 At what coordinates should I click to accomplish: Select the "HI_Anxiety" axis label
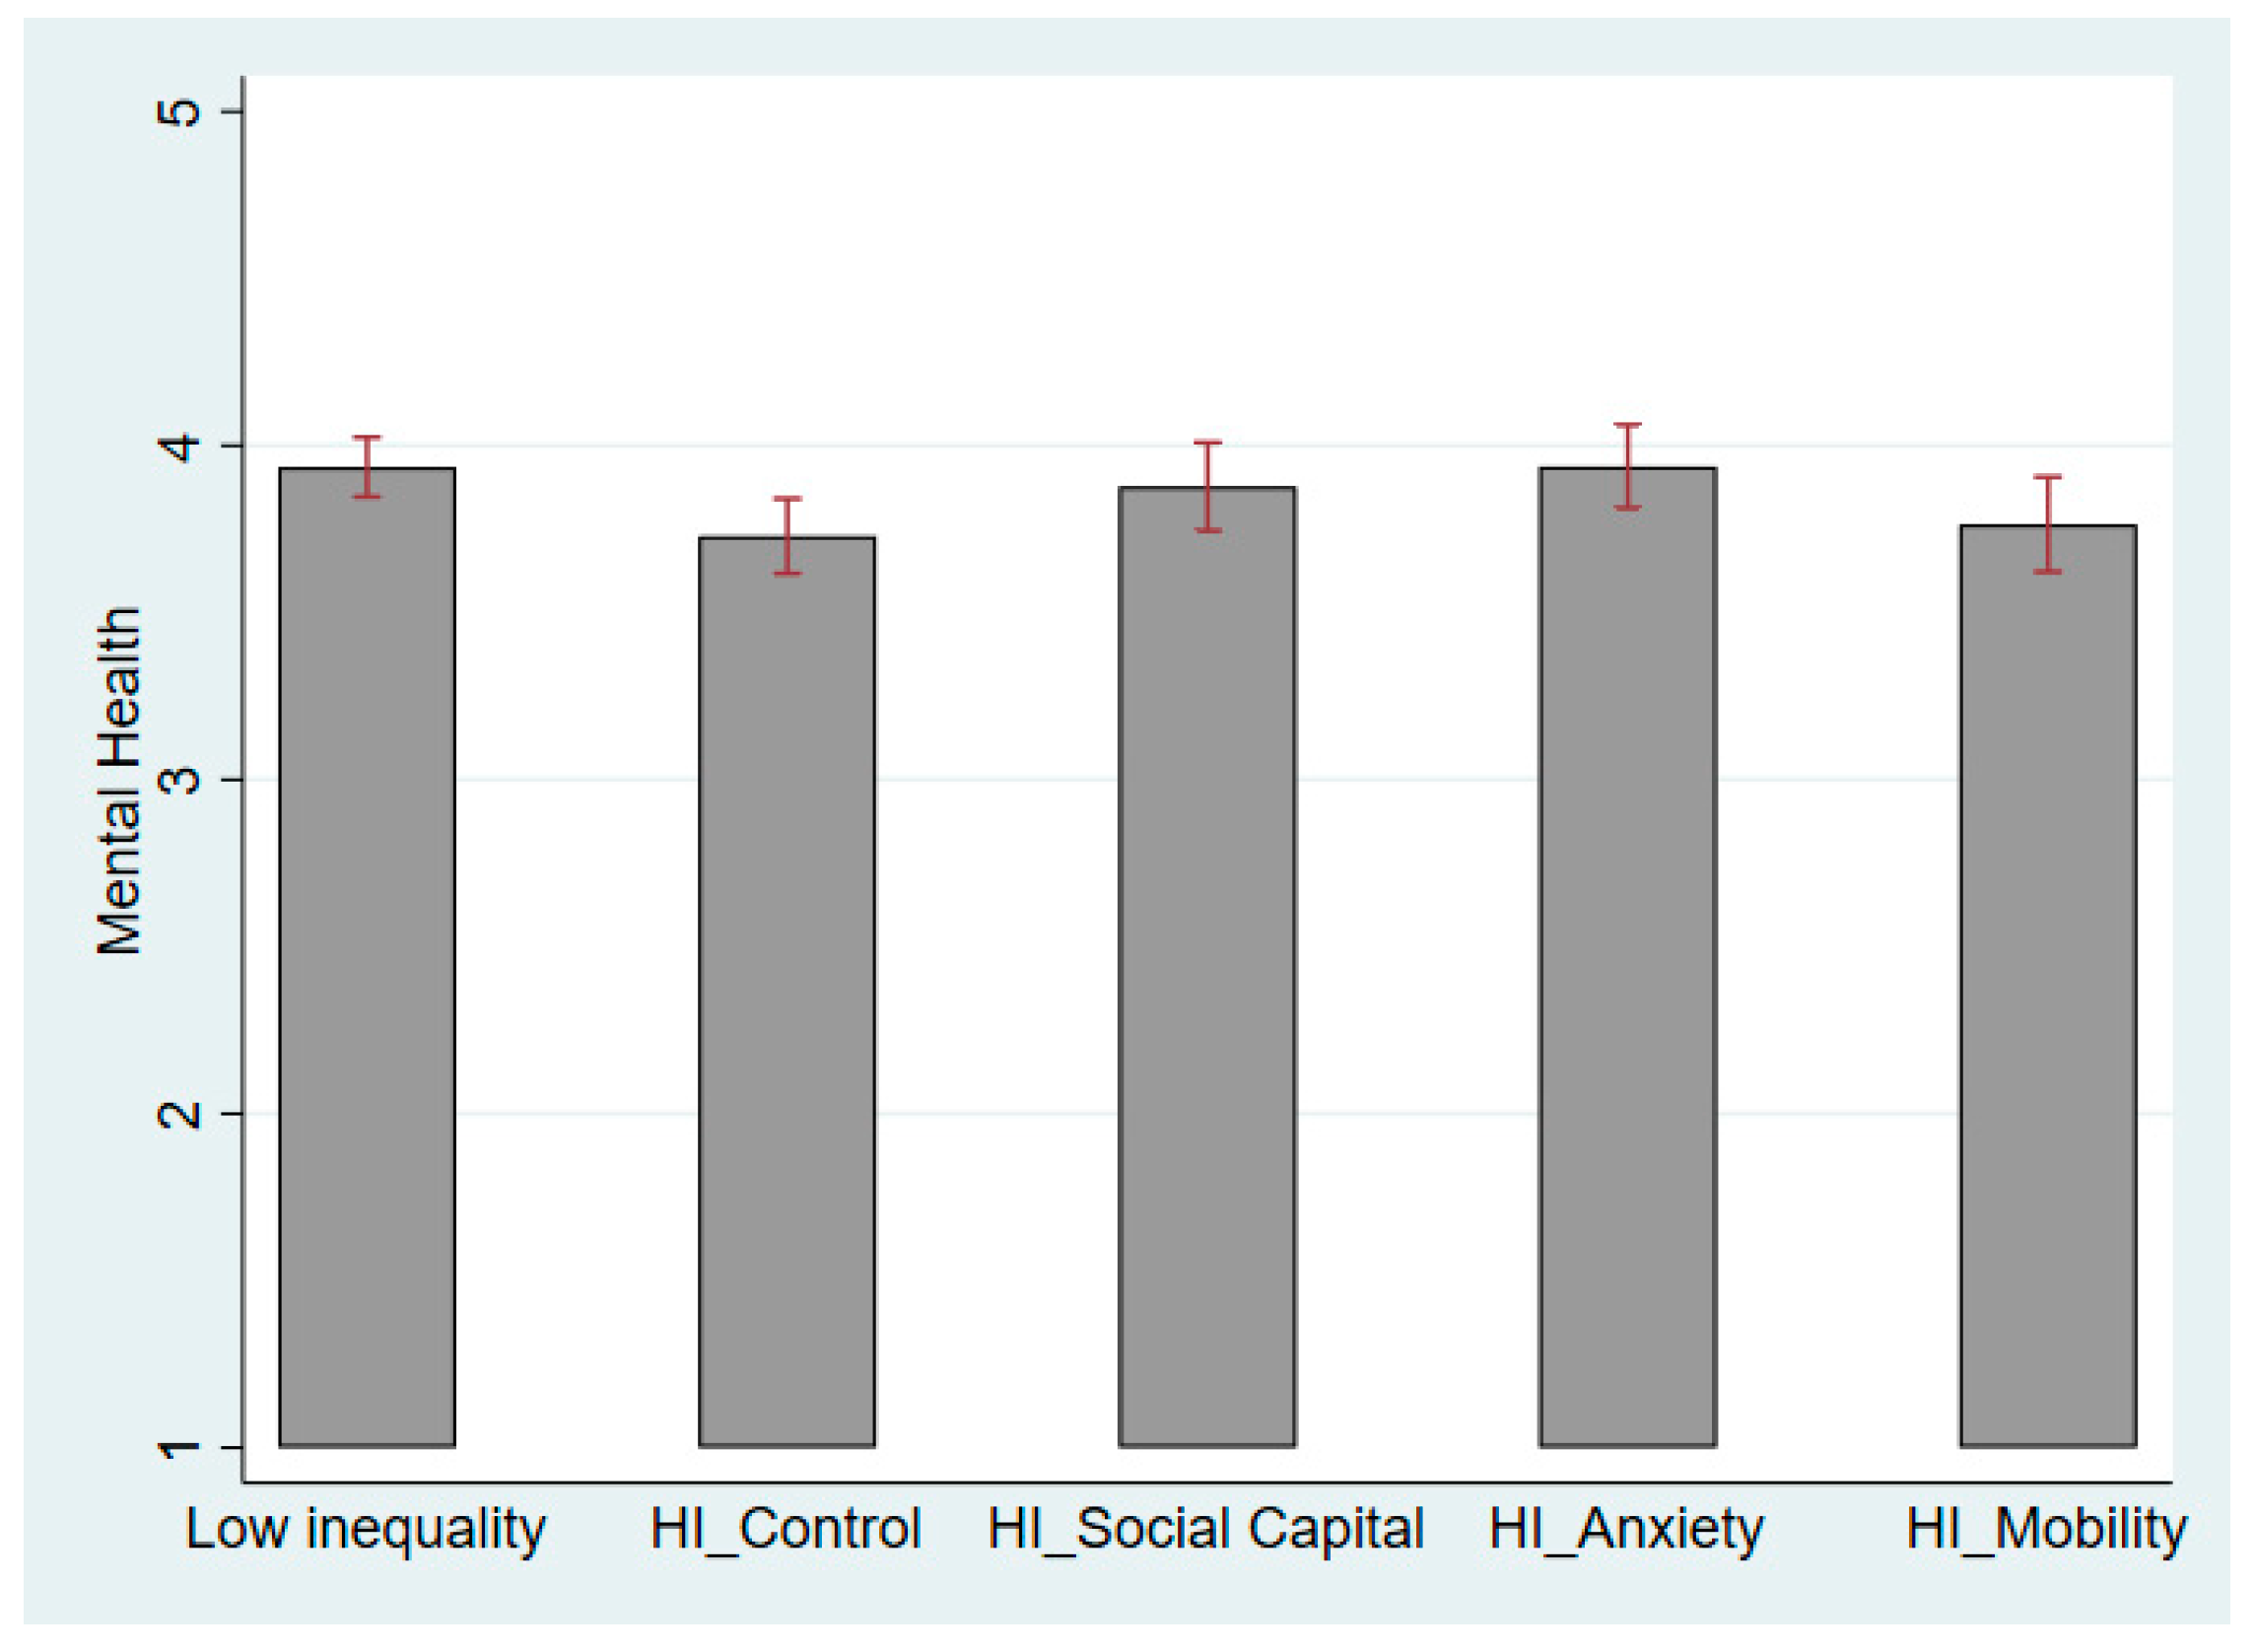pyautogui.click(x=1627, y=1530)
